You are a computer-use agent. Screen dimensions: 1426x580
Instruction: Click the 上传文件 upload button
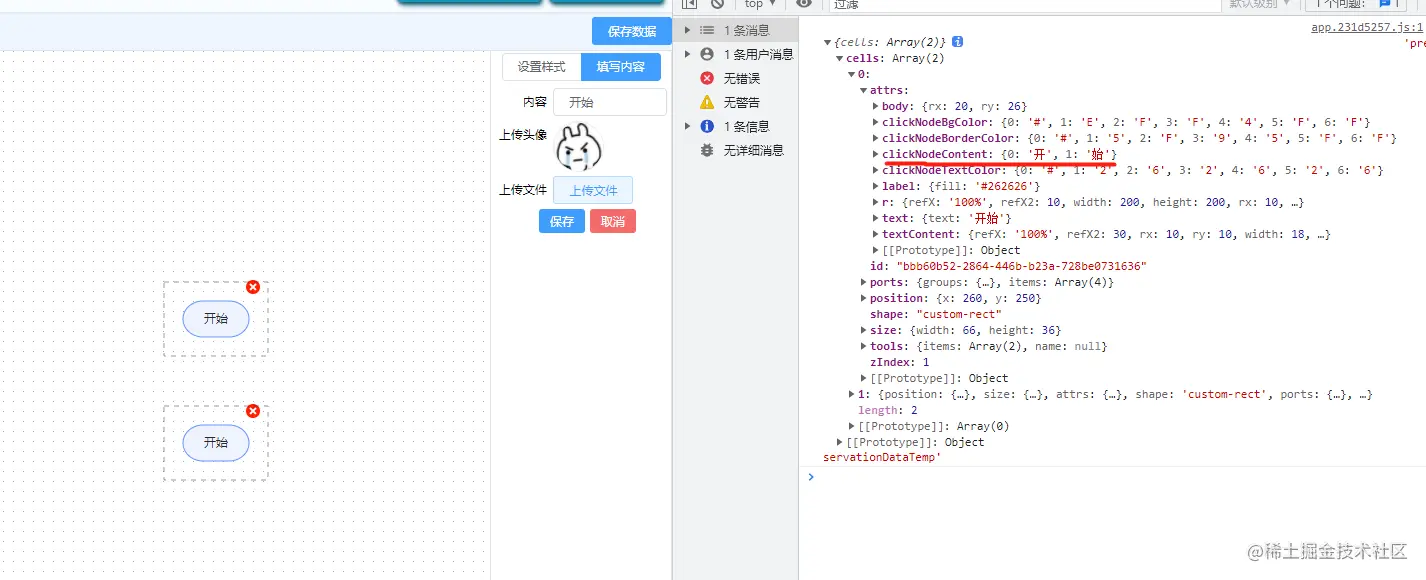tap(594, 190)
